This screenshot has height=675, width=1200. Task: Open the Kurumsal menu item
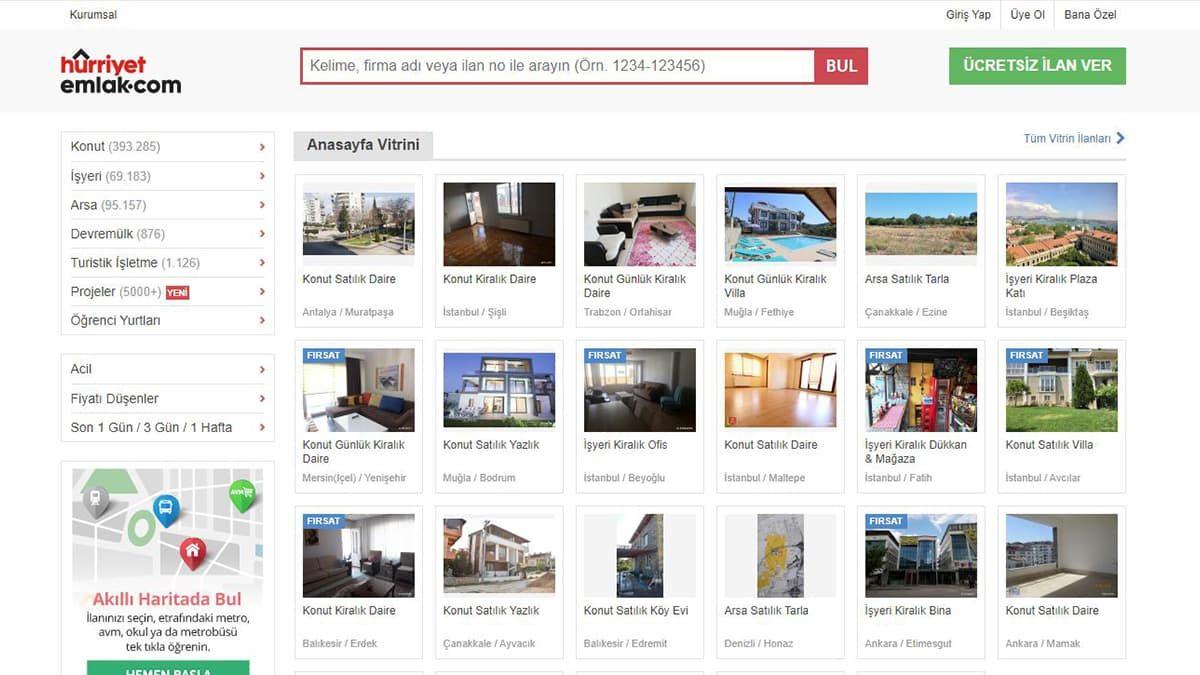pos(93,15)
